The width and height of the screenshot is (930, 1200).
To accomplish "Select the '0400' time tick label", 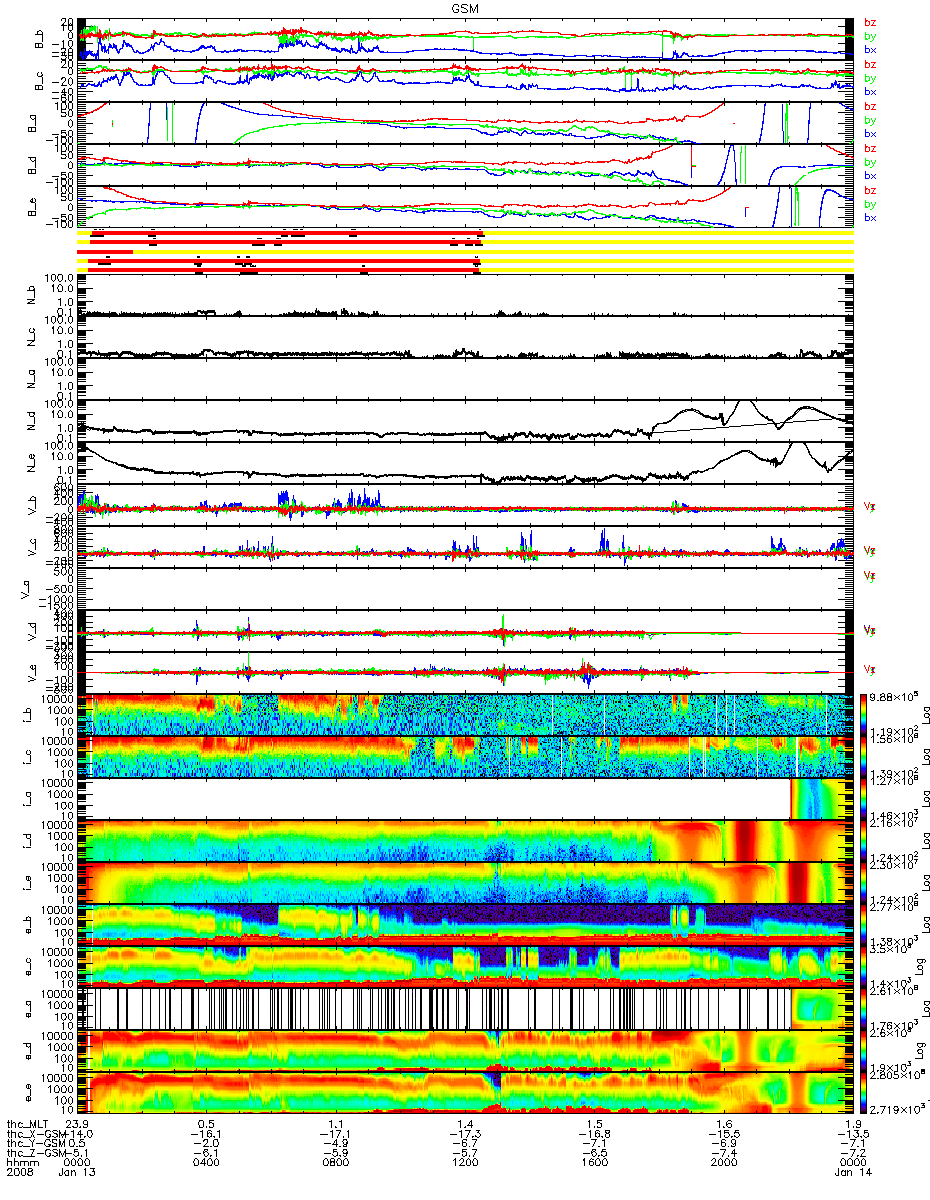I will 206,1164.
